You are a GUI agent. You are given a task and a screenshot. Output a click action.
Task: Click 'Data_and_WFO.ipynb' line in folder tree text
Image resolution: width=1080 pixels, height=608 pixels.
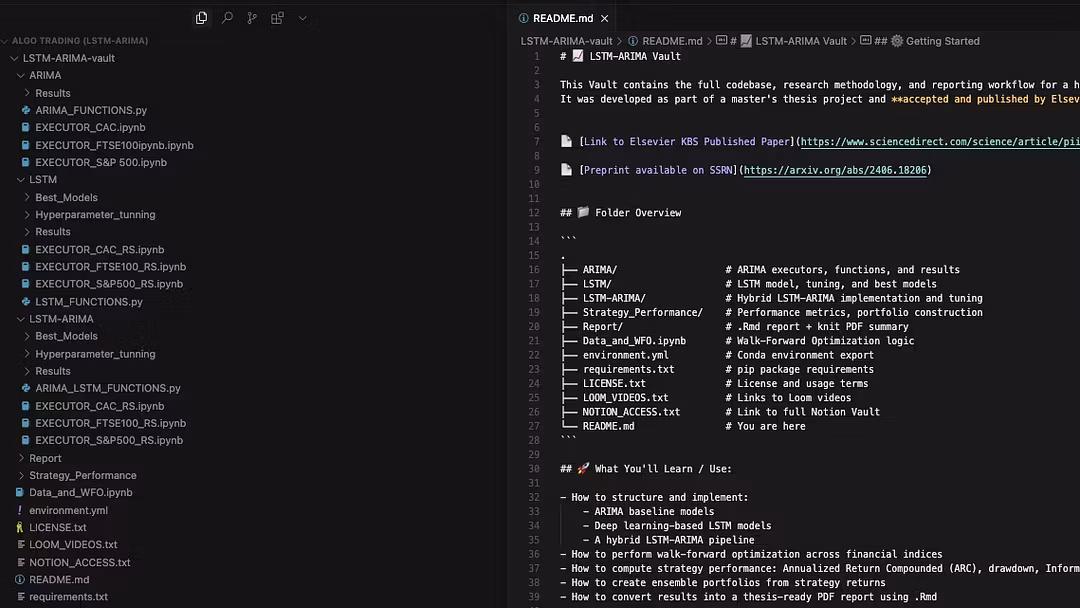[x=634, y=341]
